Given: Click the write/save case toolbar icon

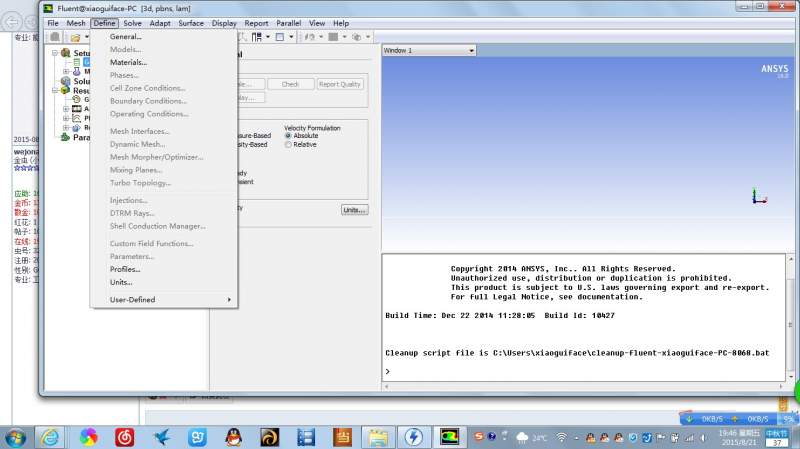Looking at the screenshot, I should (x=55, y=37).
